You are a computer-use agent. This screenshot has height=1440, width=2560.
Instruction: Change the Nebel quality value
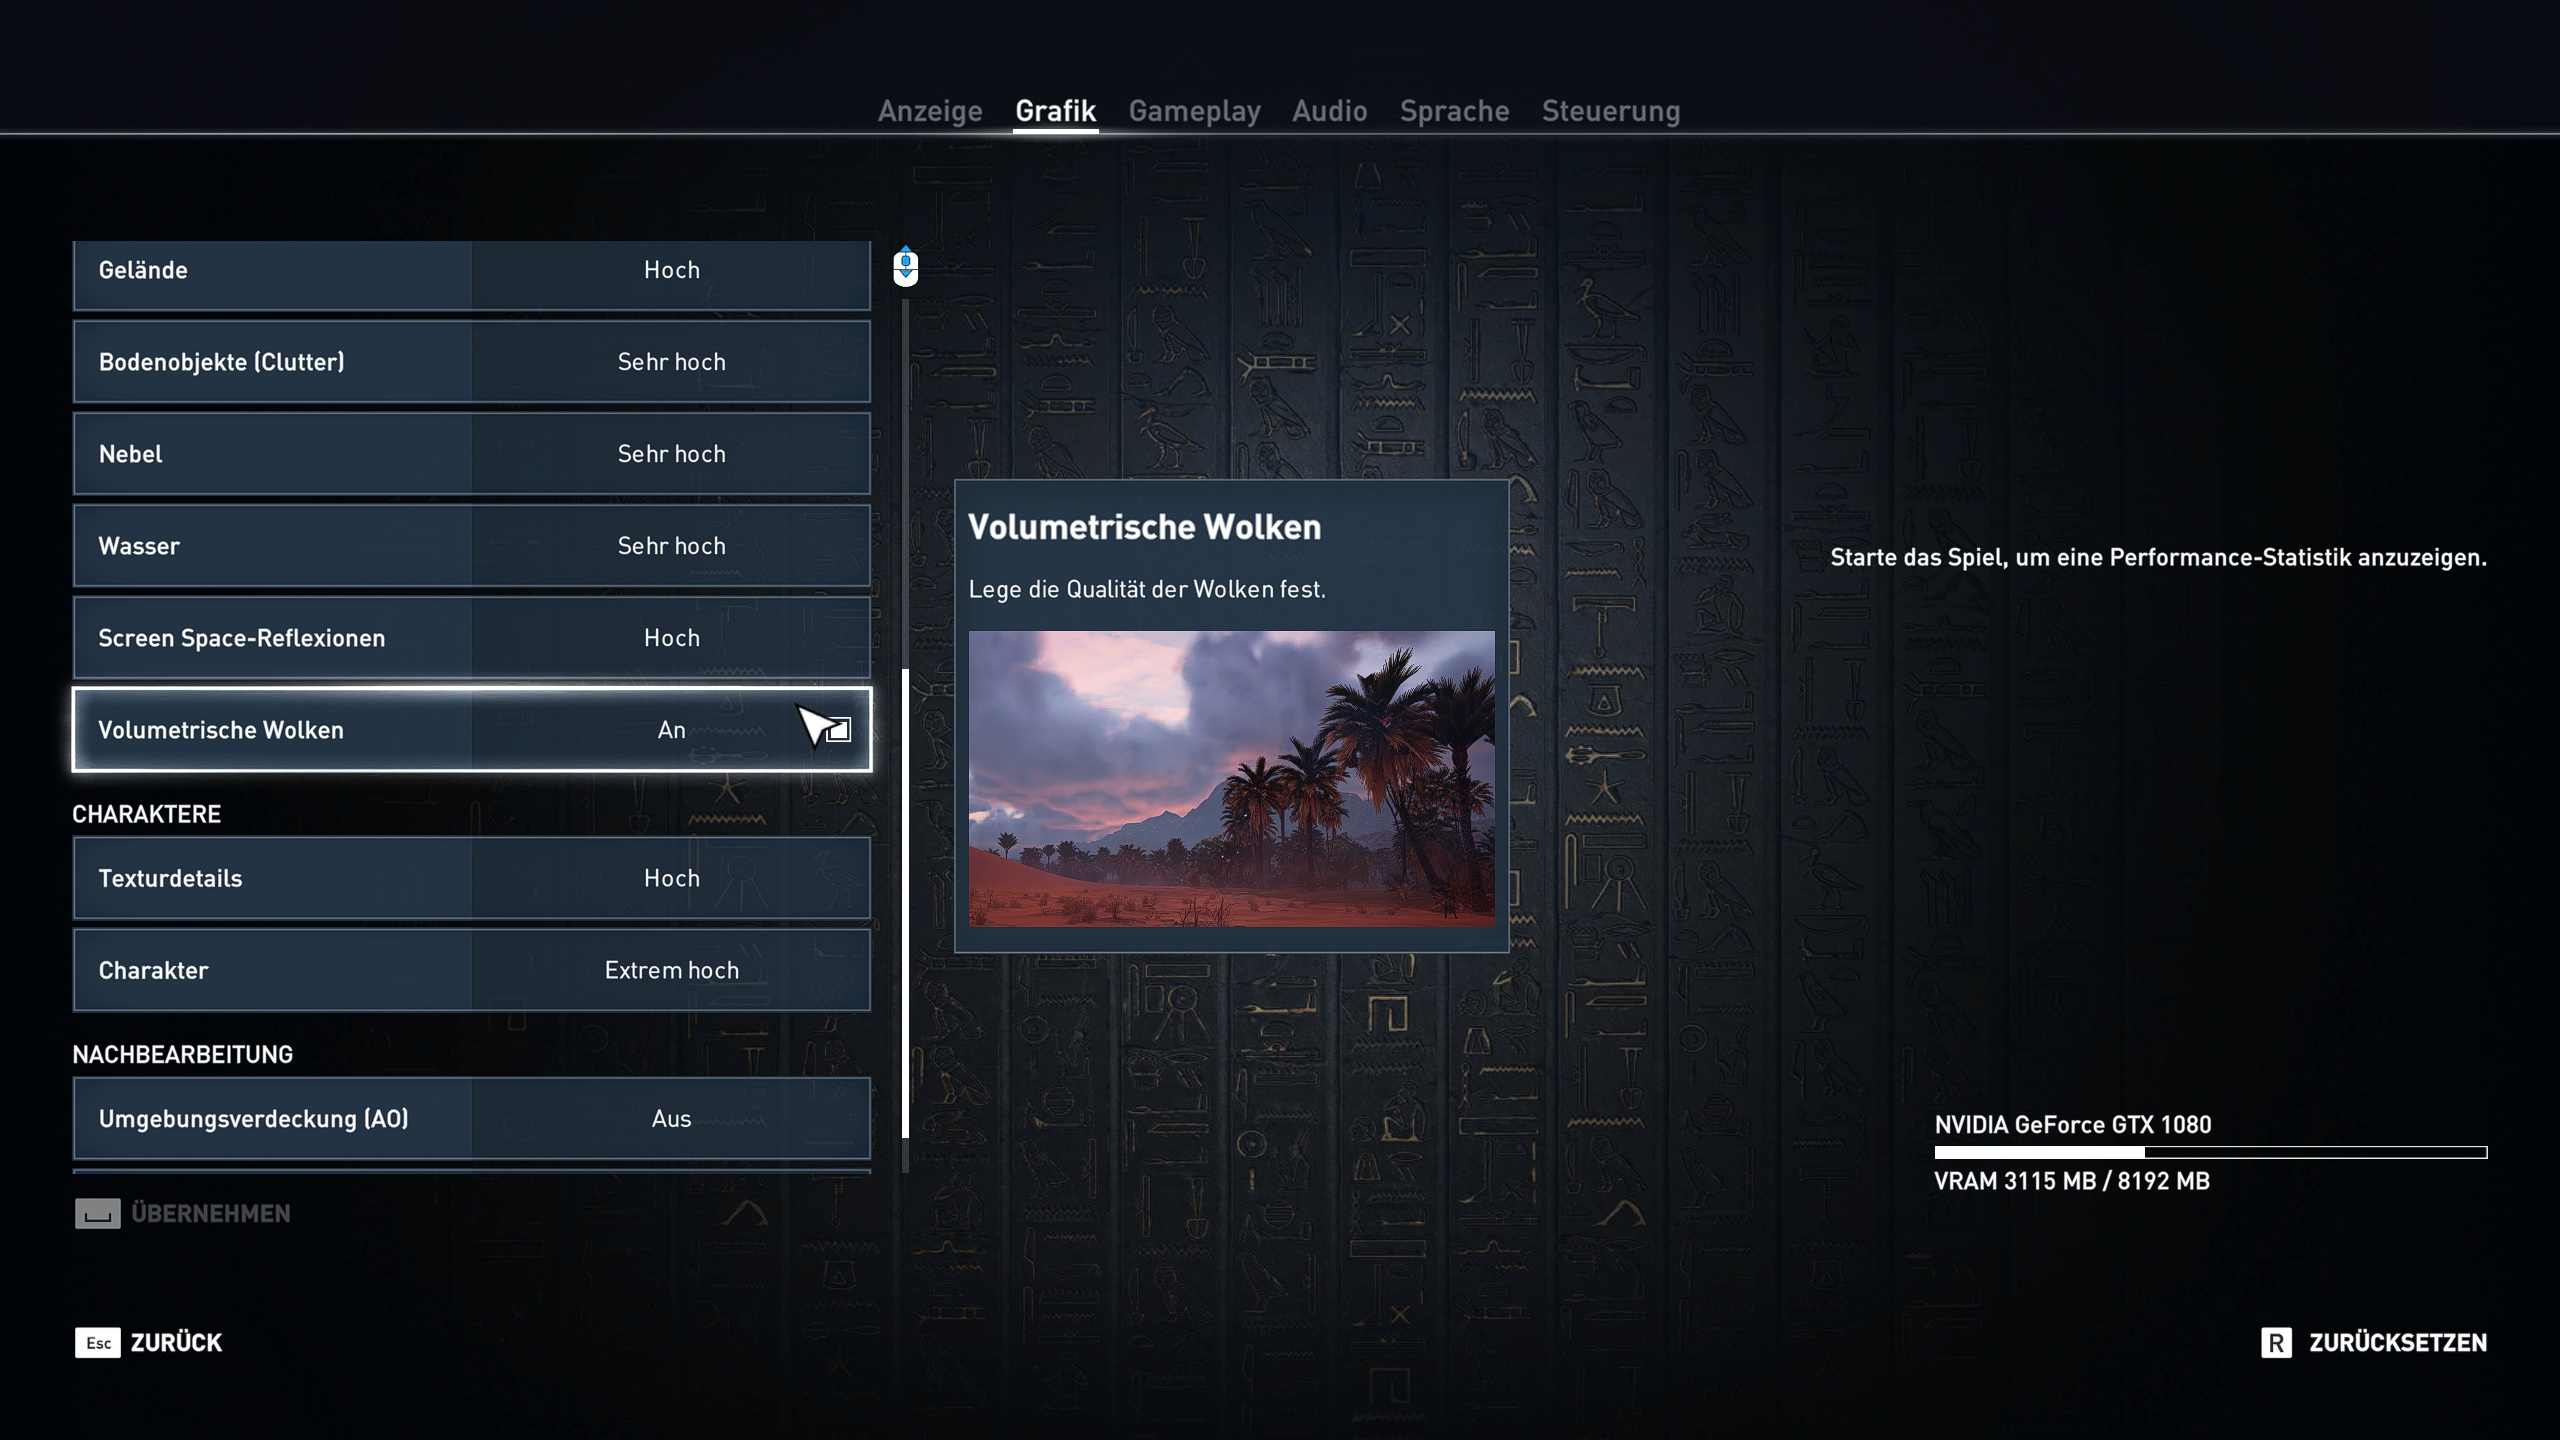click(x=671, y=454)
